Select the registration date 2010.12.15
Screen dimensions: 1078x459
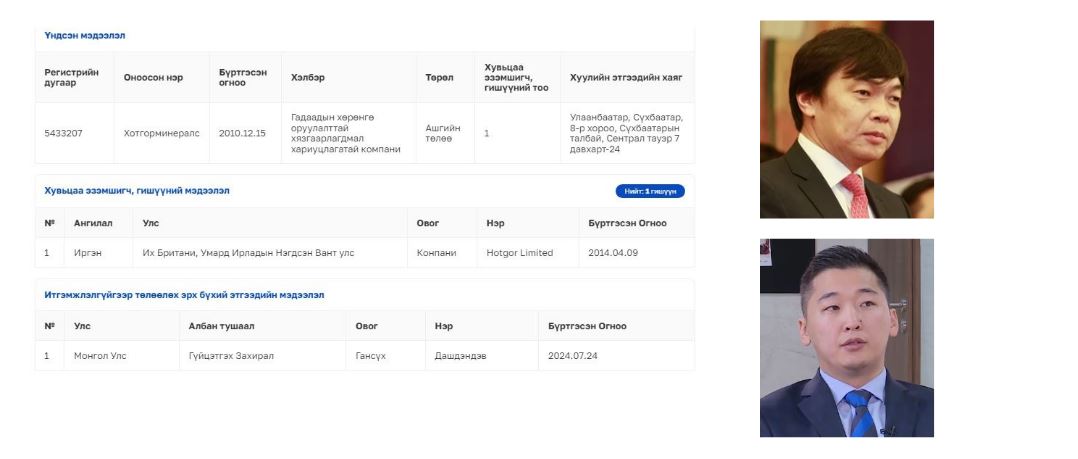(243, 133)
